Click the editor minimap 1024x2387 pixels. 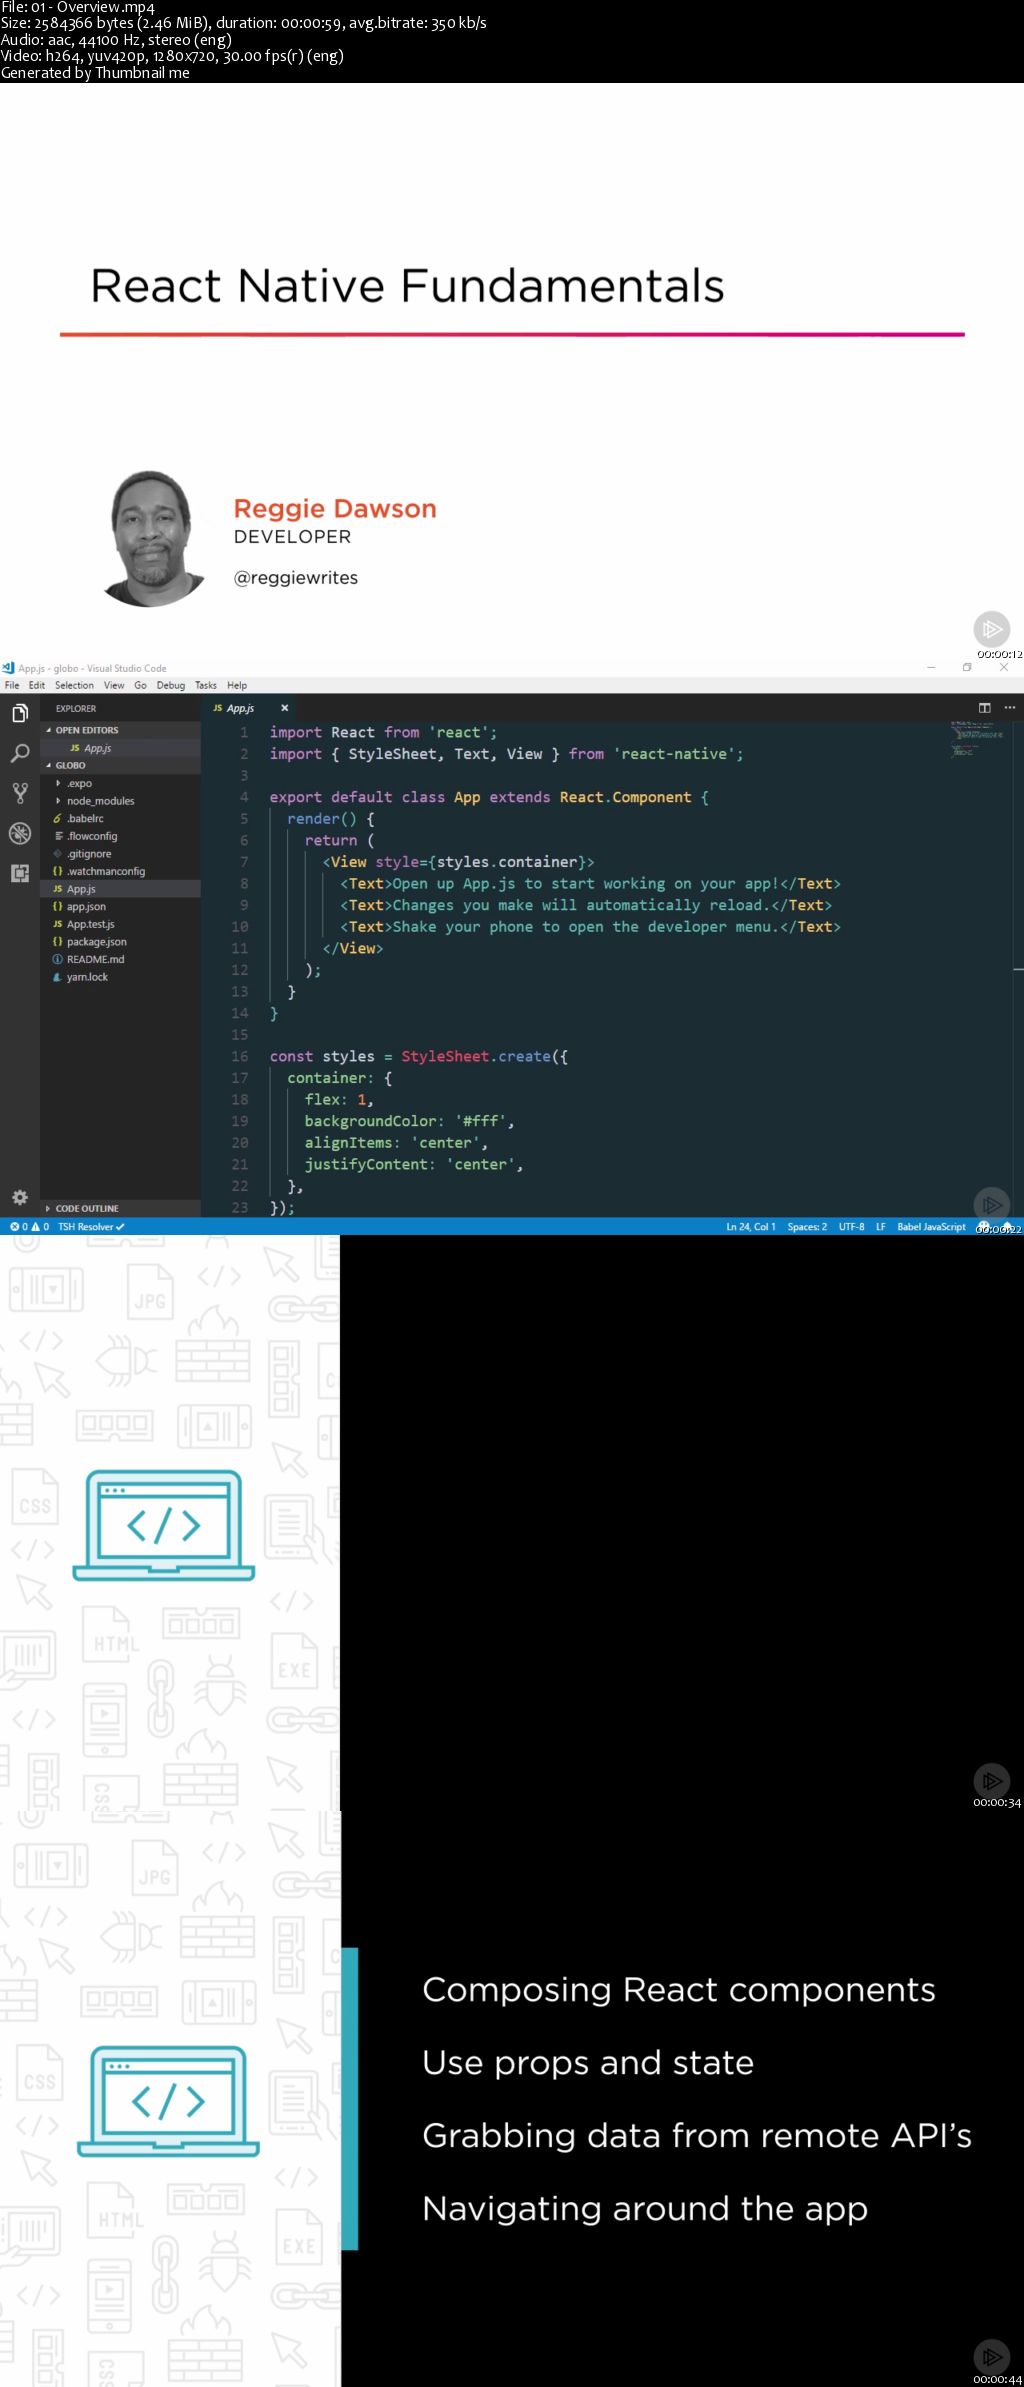(x=977, y=738)
